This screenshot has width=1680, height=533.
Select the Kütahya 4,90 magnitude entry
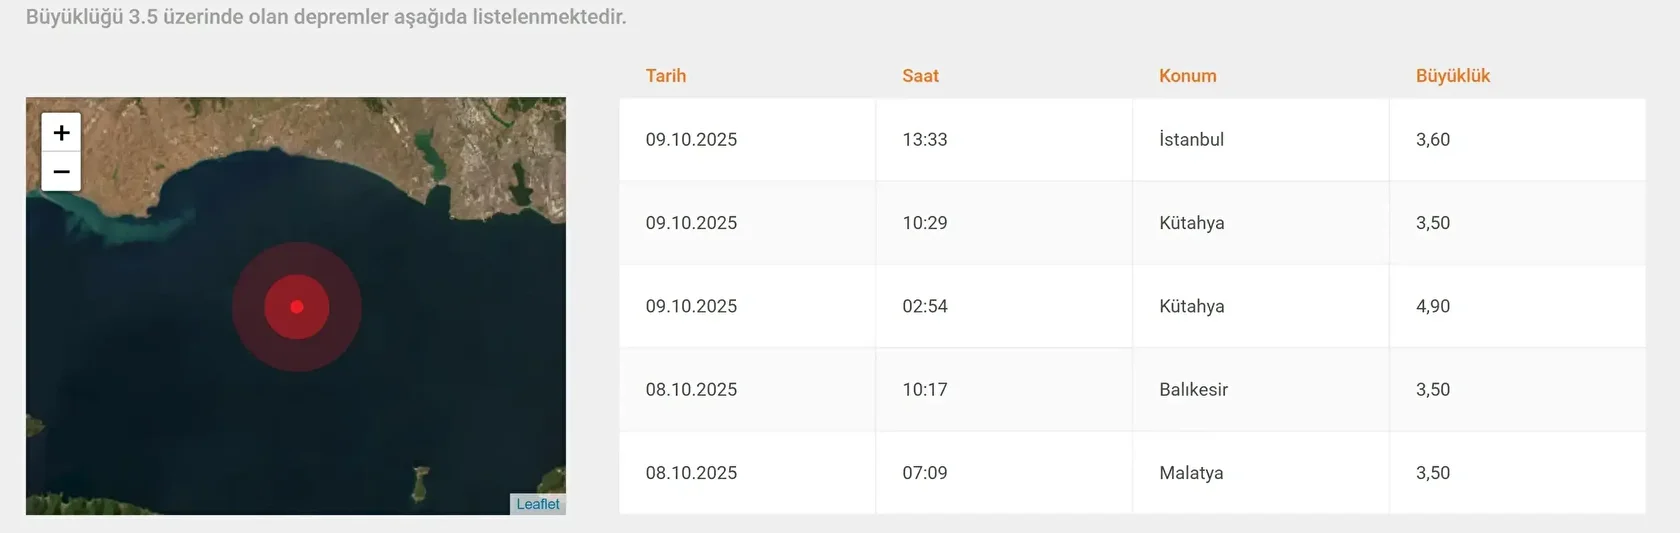[1432, 306]
